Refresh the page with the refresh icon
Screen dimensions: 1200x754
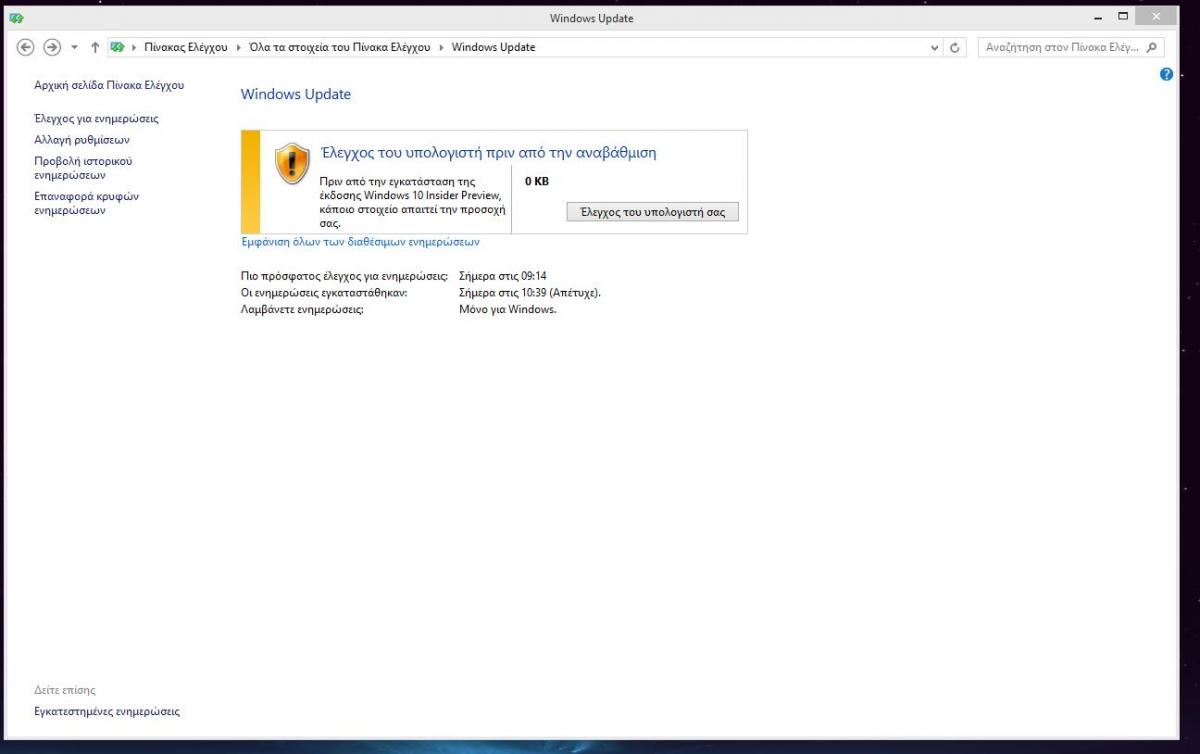click(955, 47)
